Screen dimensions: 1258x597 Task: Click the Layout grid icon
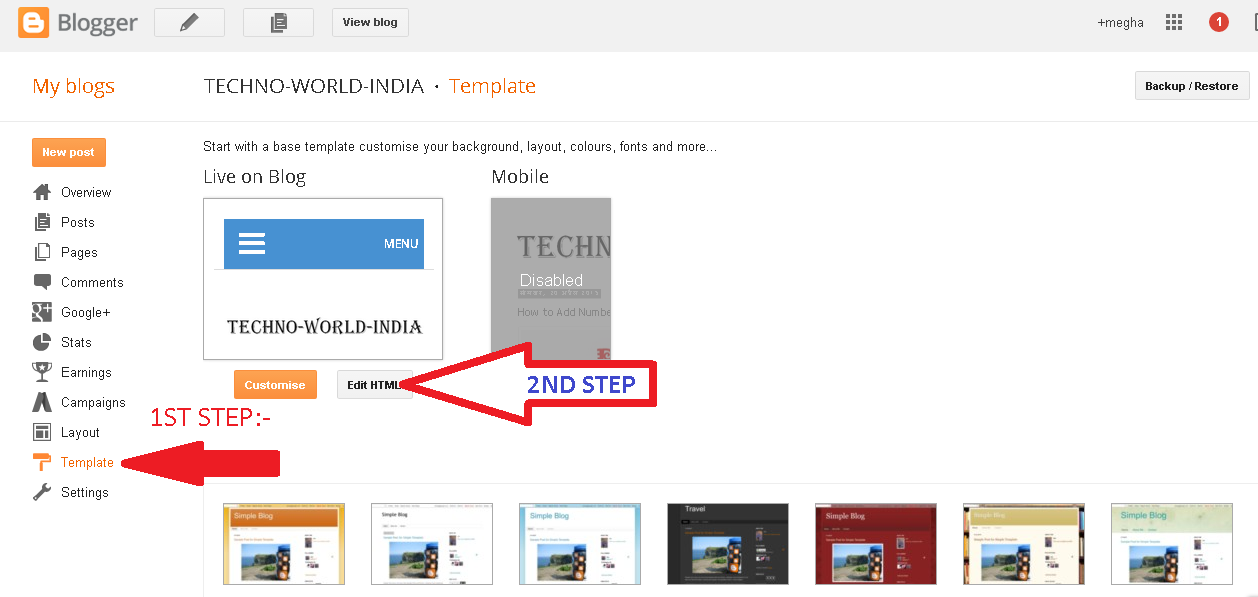coord(42,432)
